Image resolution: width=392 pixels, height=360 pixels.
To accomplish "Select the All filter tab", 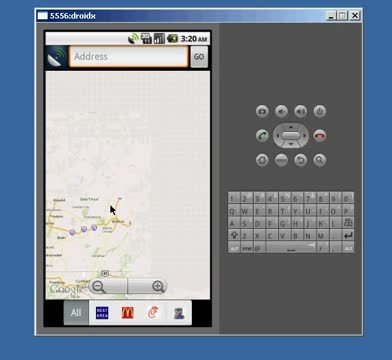I will click(x=76, y=313).
